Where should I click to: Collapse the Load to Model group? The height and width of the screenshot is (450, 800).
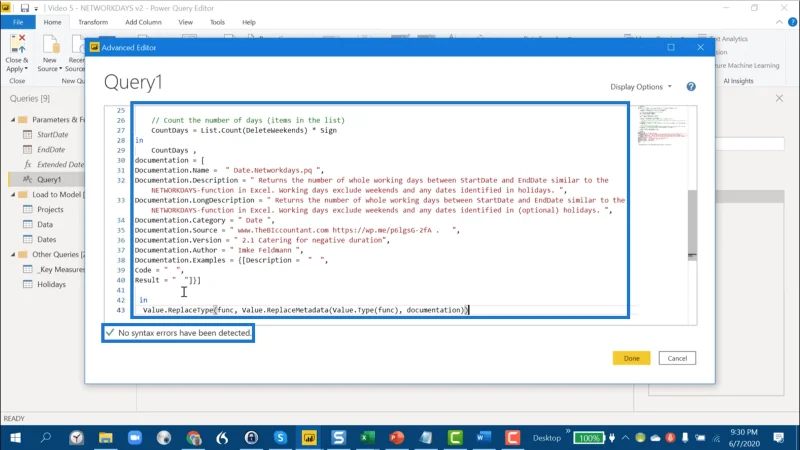click(13, 194)
